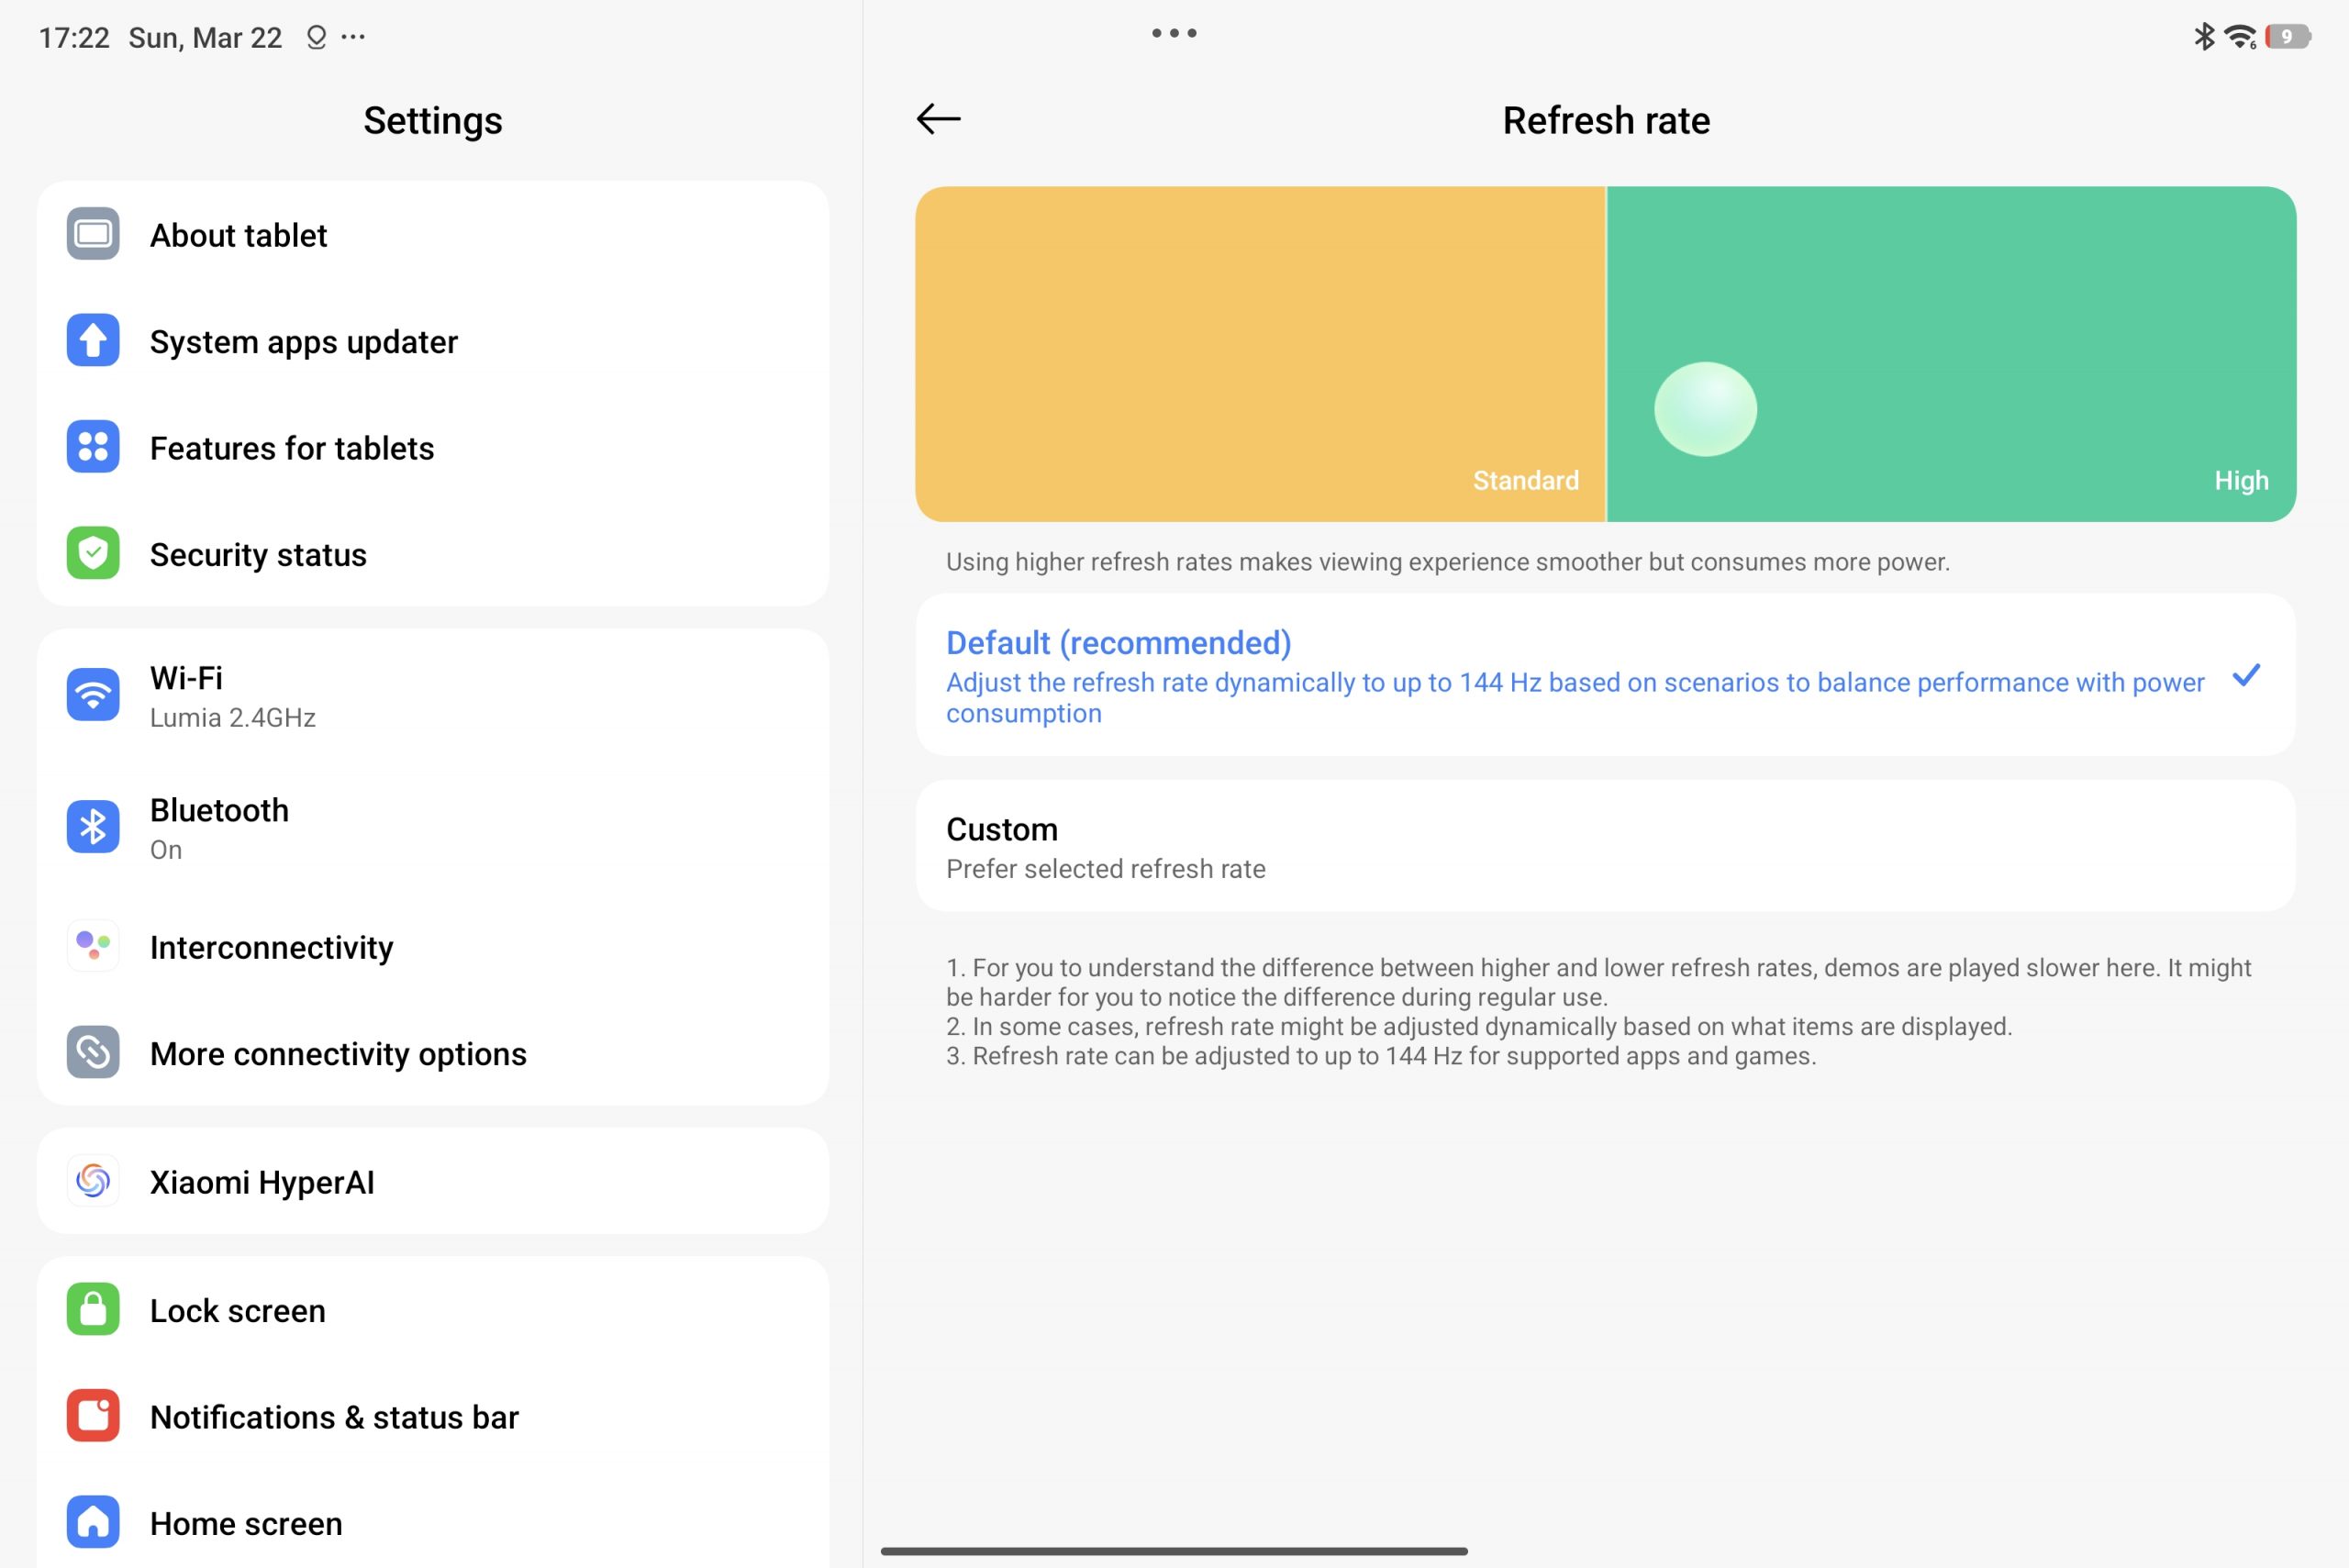Open More connectivity options
Screen dimensions: 2349x1568
432,1053
